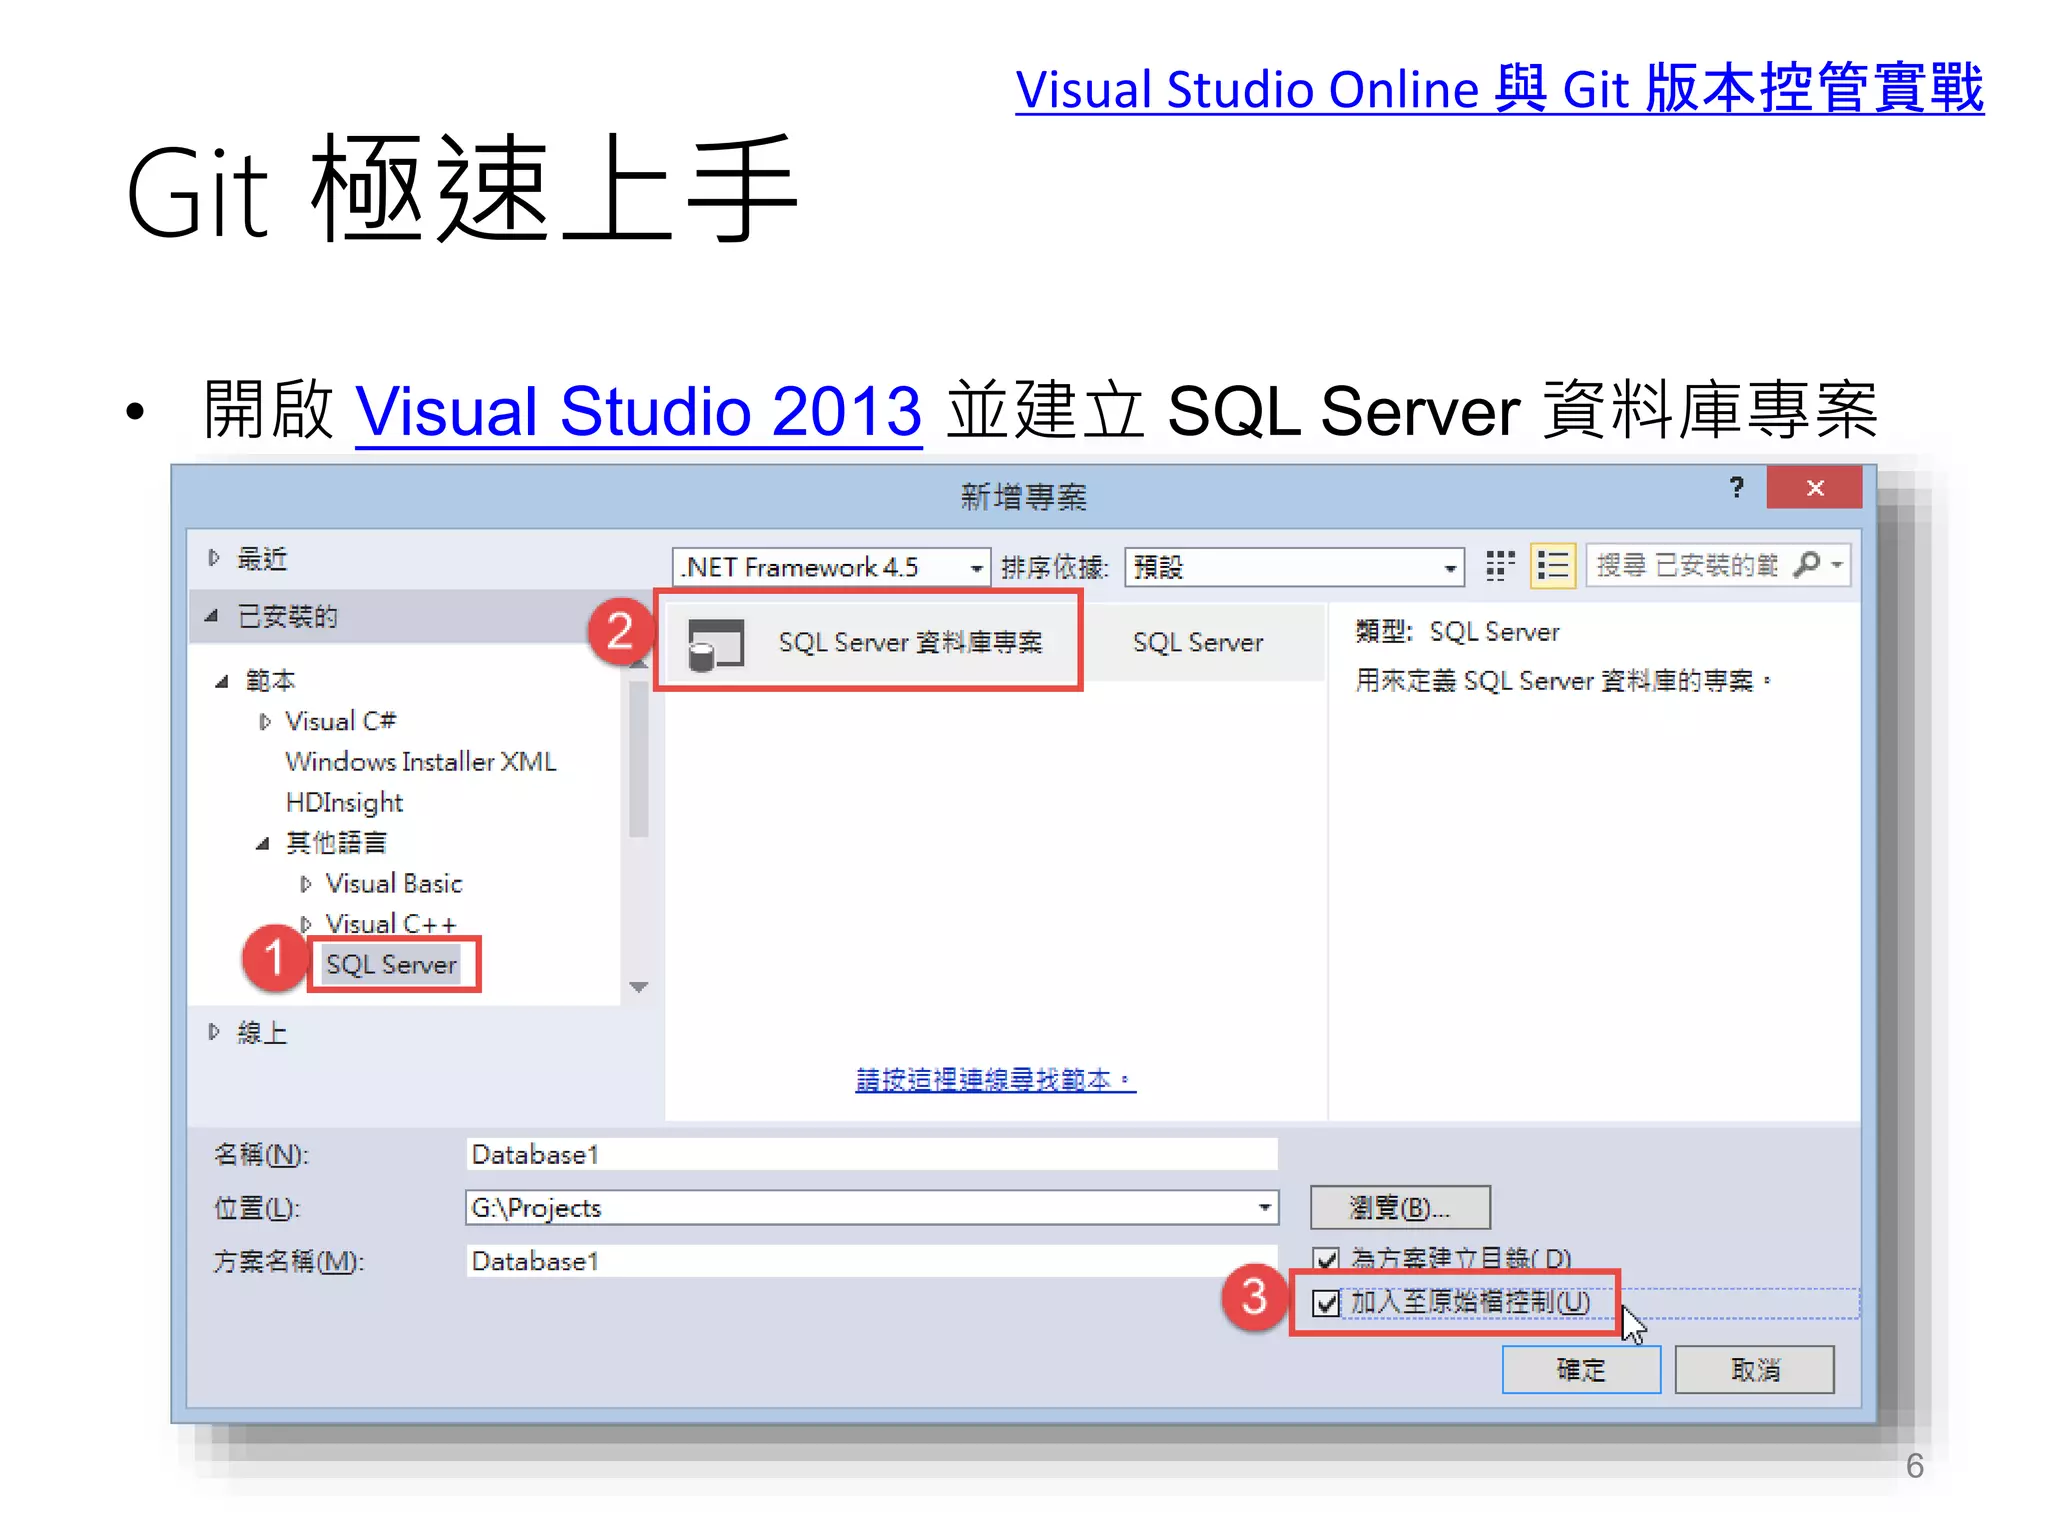Expand 線上 section

[x=213, y=1032]
